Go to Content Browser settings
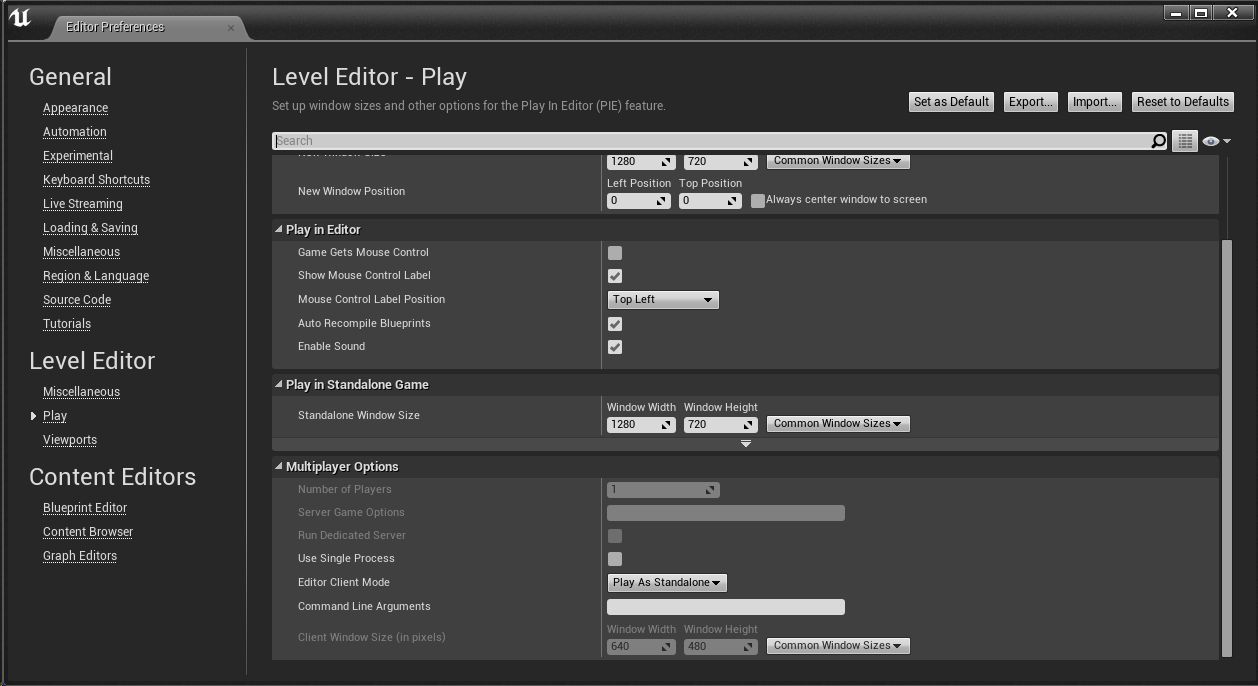 (x=88, y=532)
